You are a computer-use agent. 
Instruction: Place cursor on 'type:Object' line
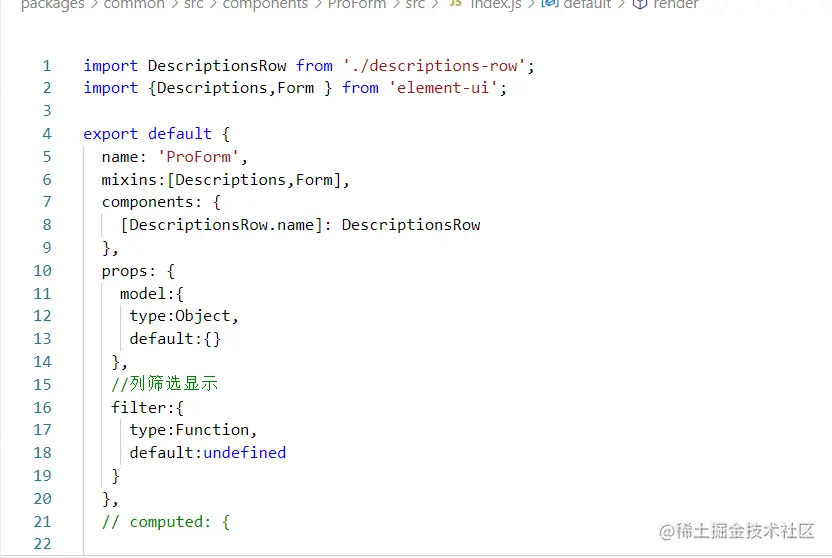coord(184,316)
